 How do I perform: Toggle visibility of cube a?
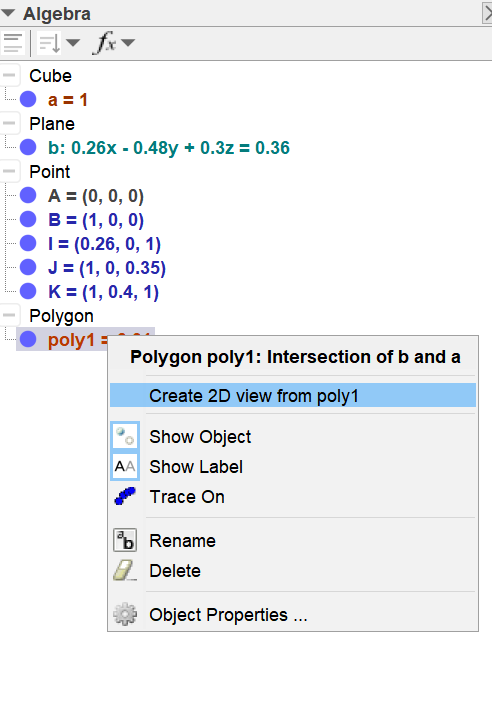28,99
